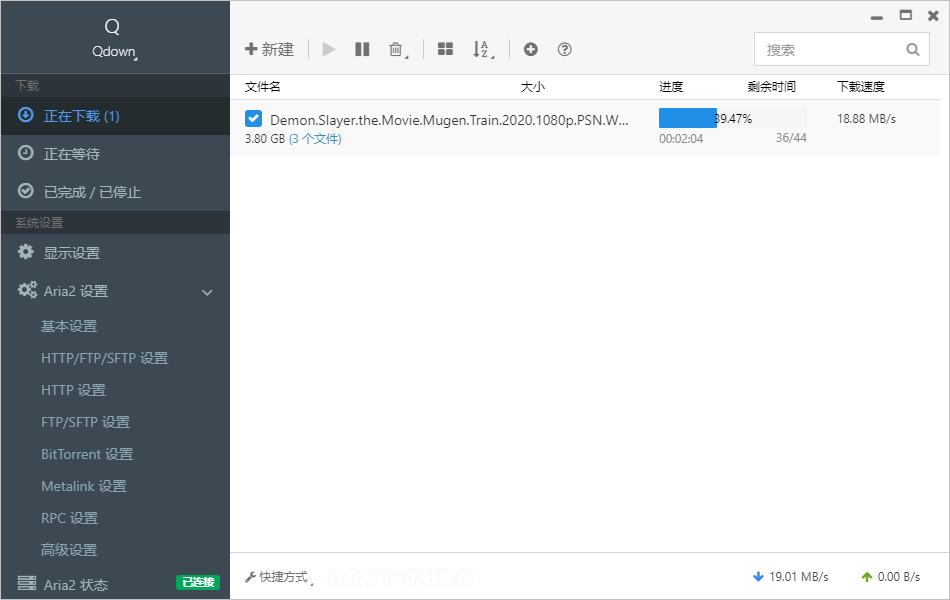
Task: Open help question mark icon
Action: point(565,49)
